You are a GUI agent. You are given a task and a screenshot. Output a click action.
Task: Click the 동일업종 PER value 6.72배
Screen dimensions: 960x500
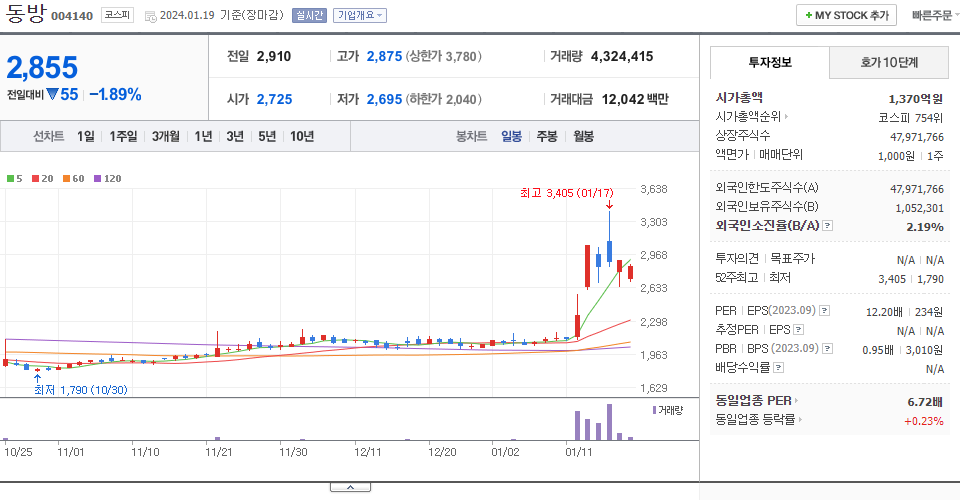pyautogui.click(x=924, y=402)
